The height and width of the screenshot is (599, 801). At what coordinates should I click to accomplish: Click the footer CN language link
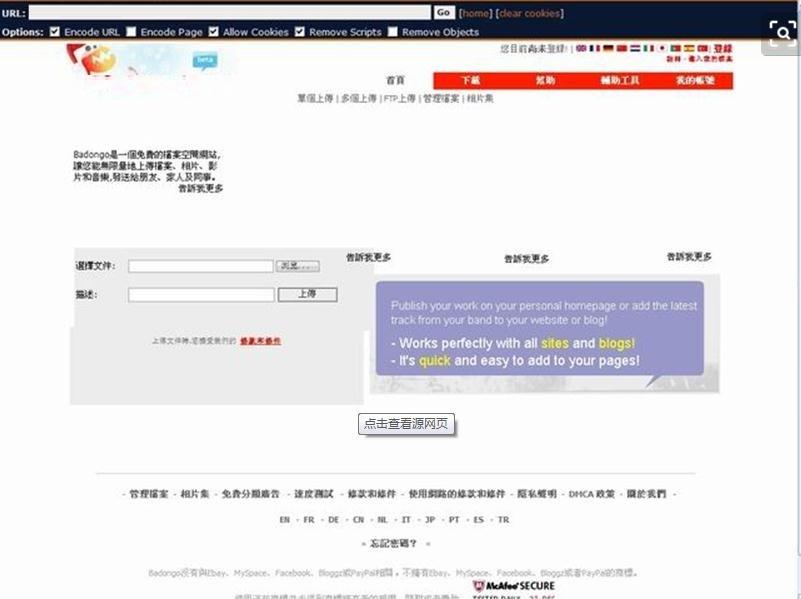(x=358, y=519)
